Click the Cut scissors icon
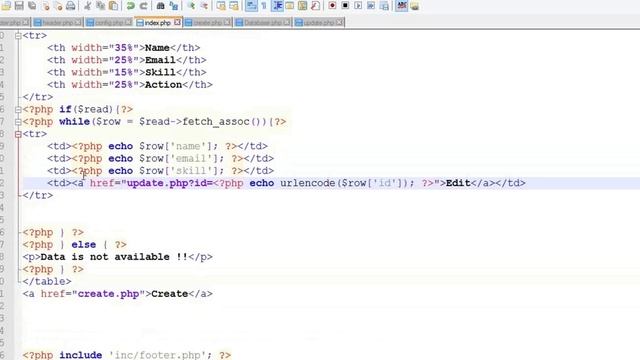This screenshot has width=640, height=360. coord(87,6)
